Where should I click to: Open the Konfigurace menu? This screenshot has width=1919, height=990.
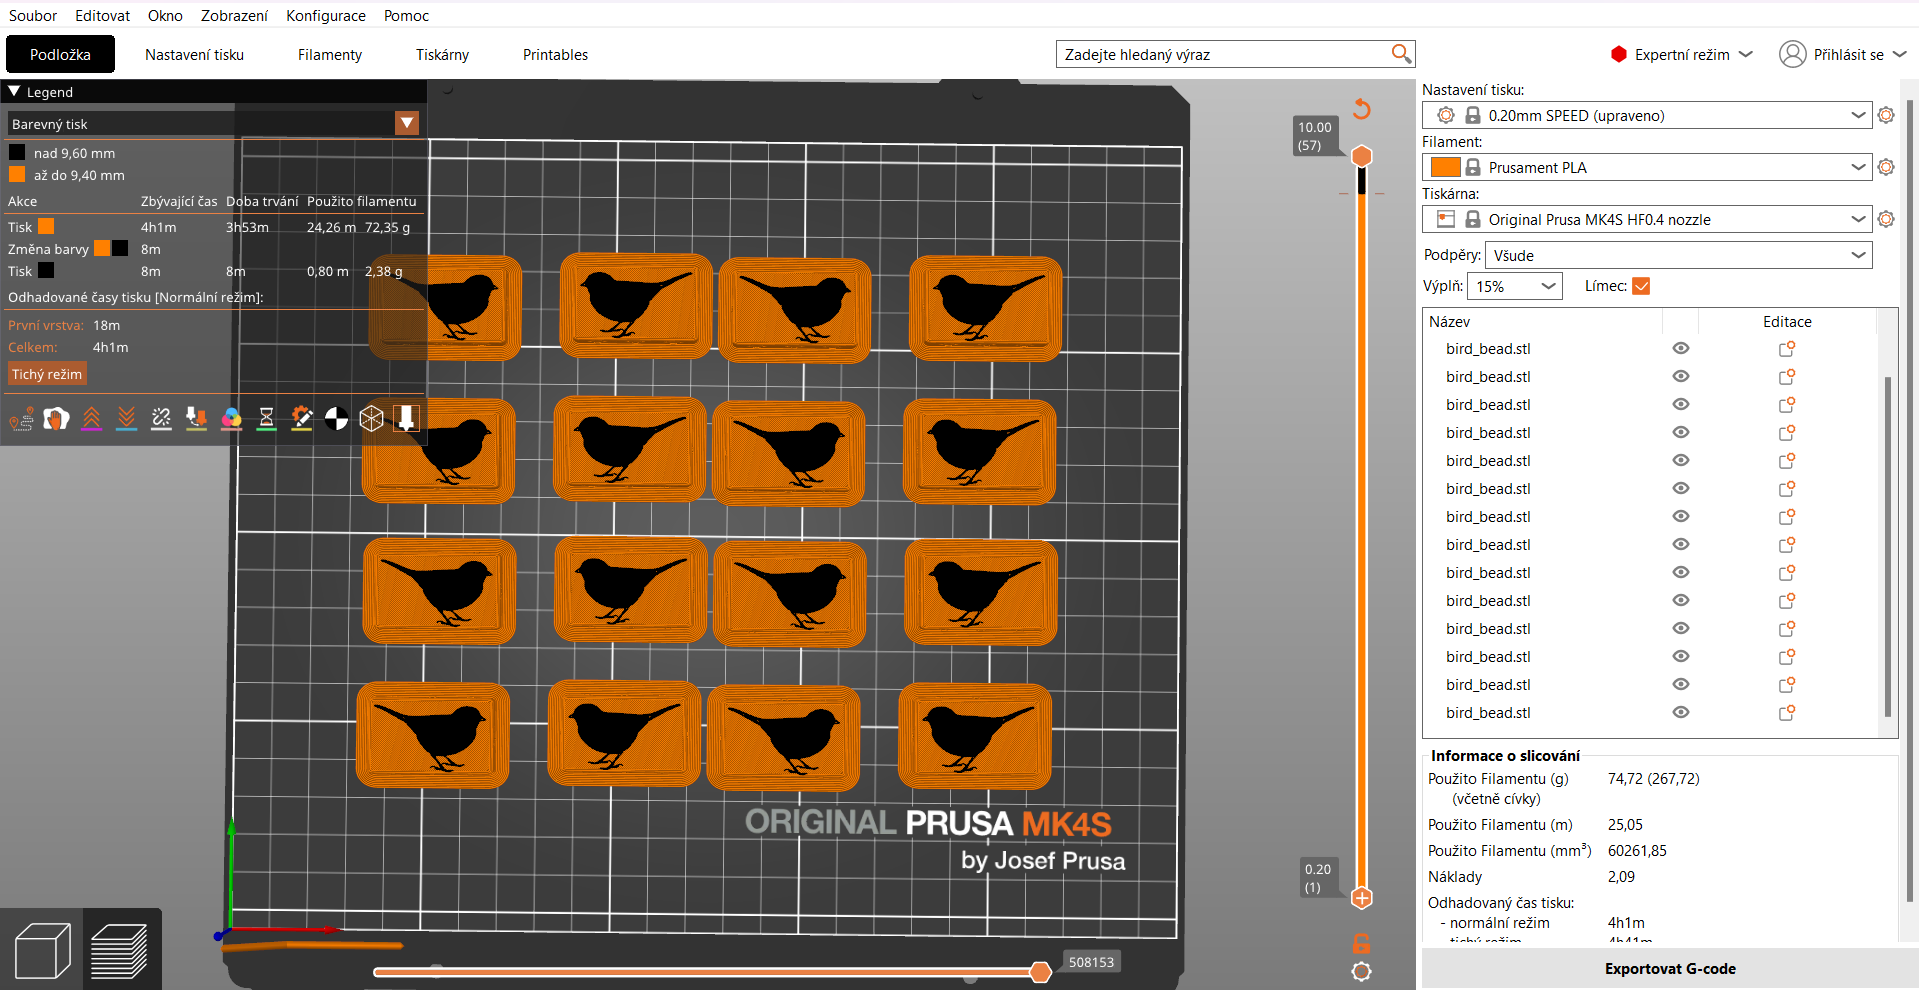tap(326, 15)
